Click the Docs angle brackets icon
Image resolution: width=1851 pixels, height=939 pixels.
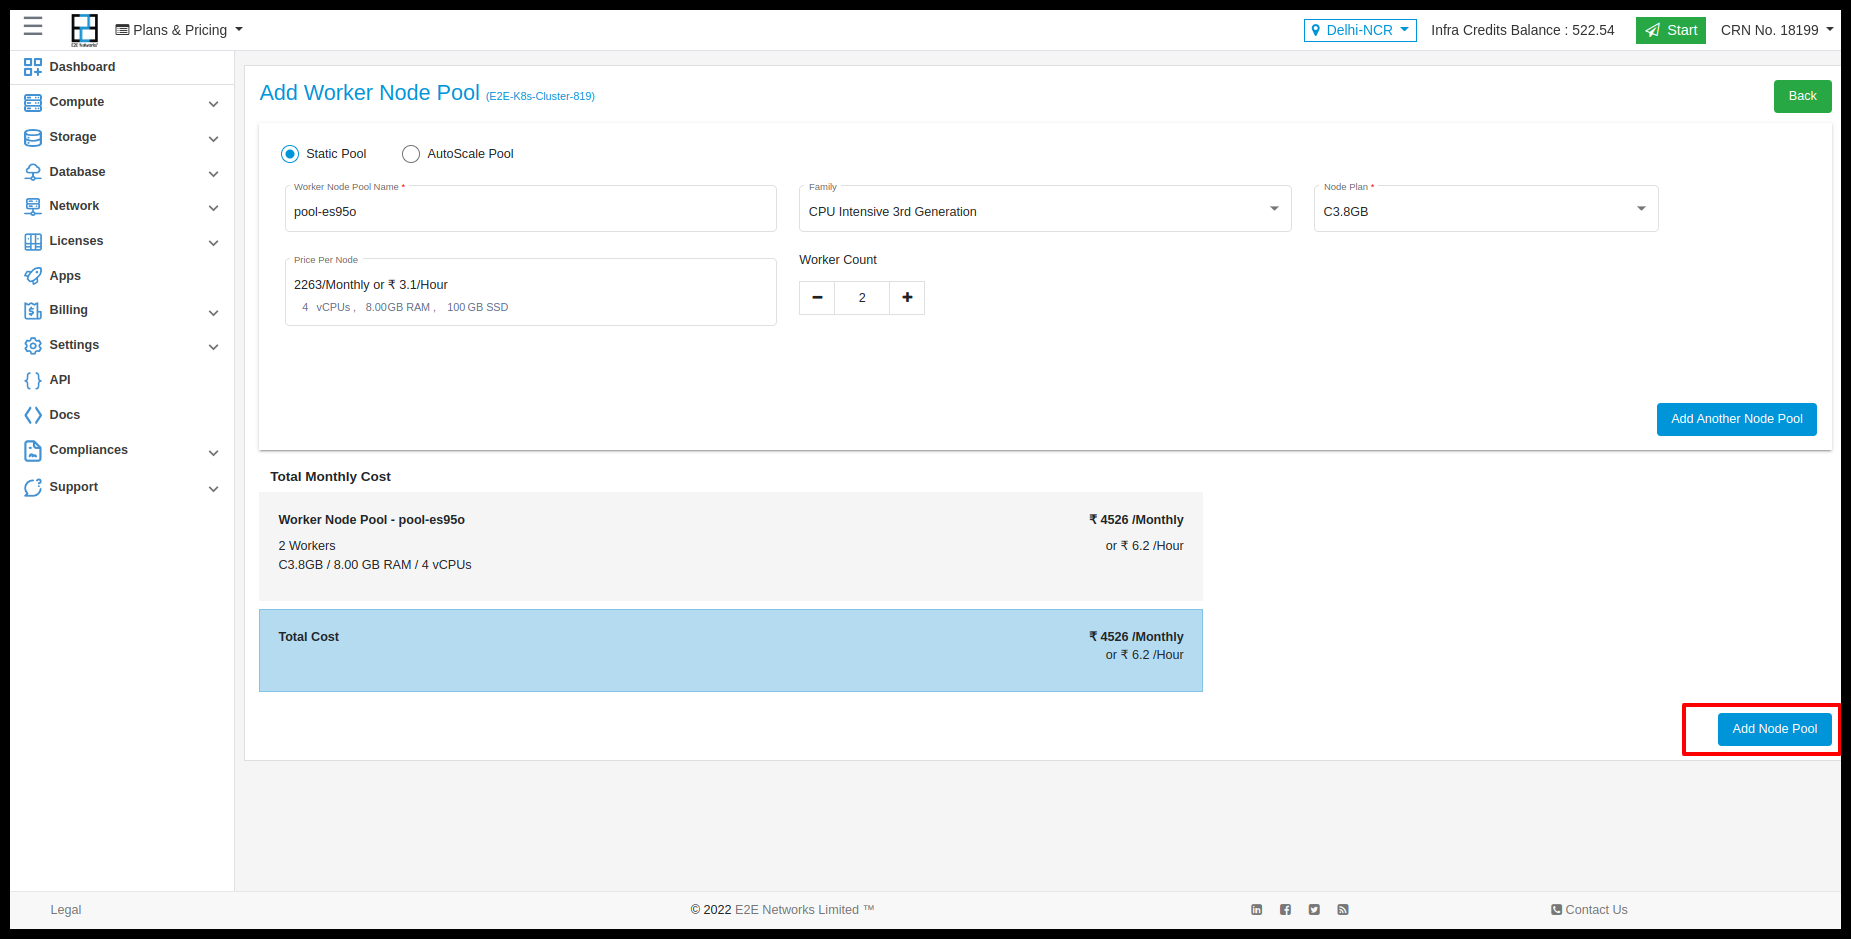(x=33, y=415)
